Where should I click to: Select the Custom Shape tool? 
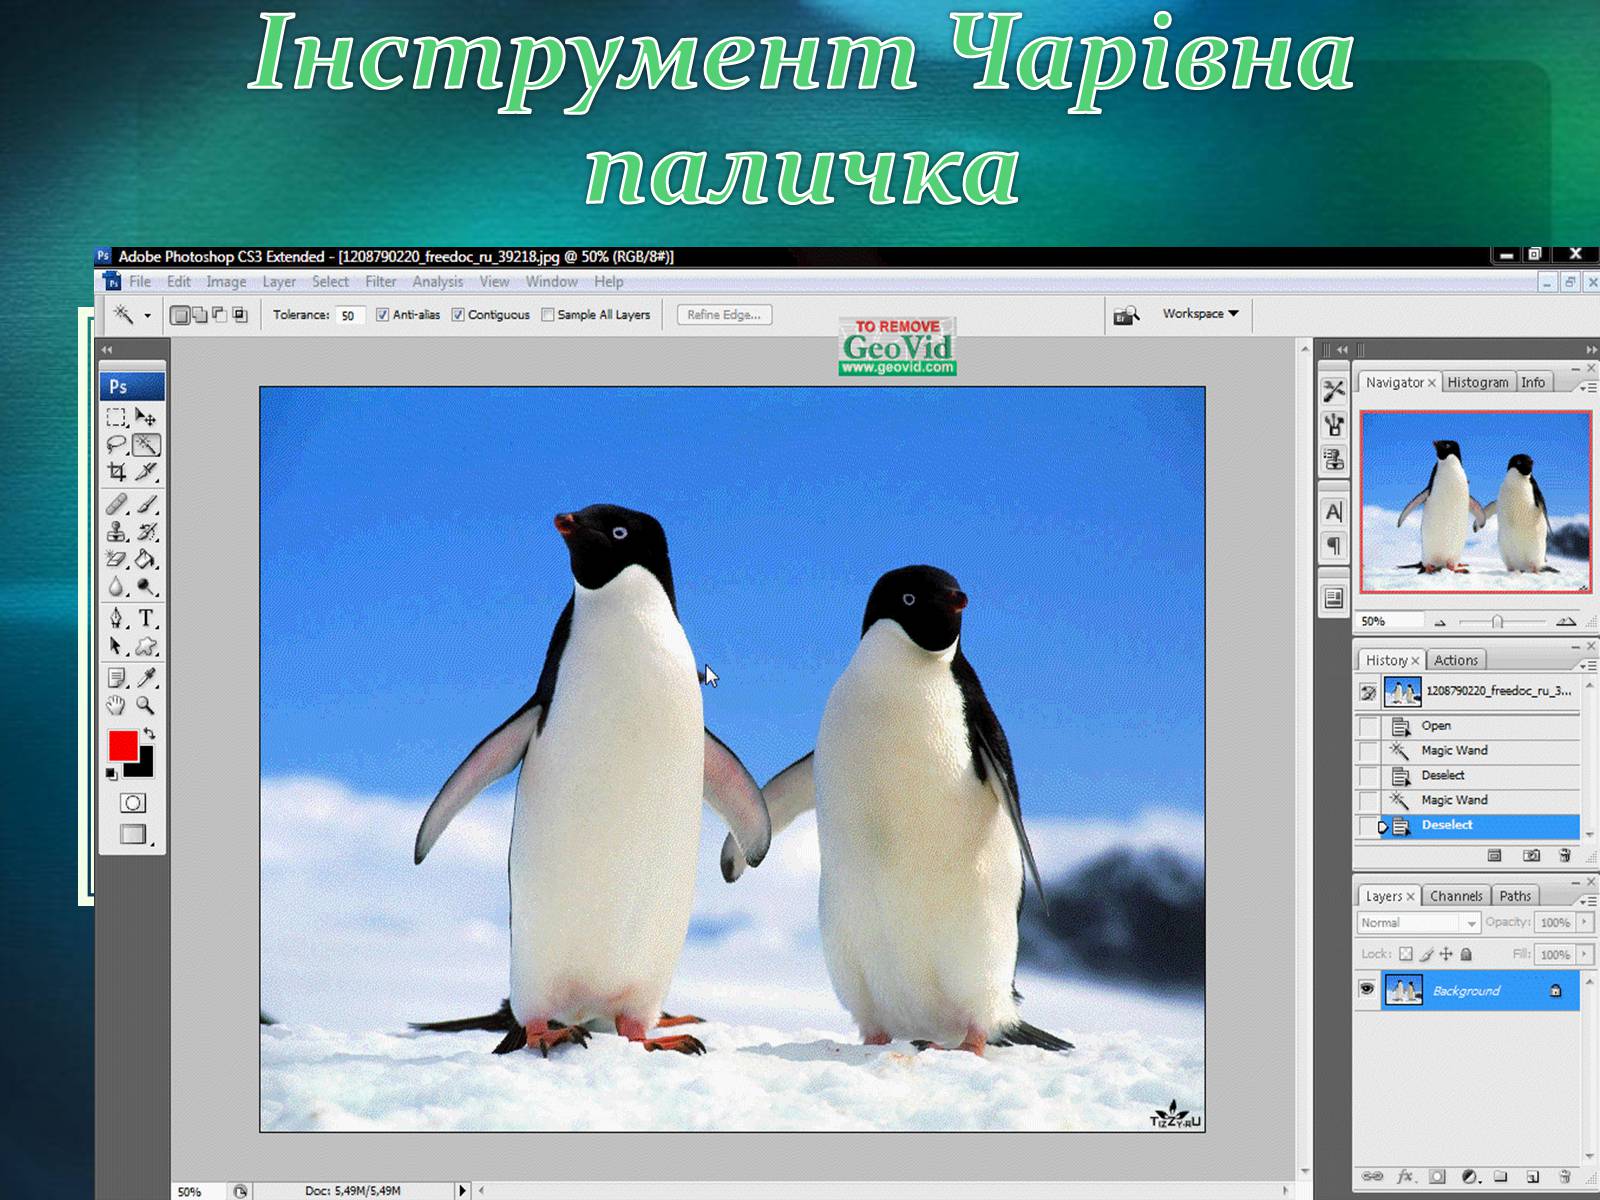coord(146,646)
